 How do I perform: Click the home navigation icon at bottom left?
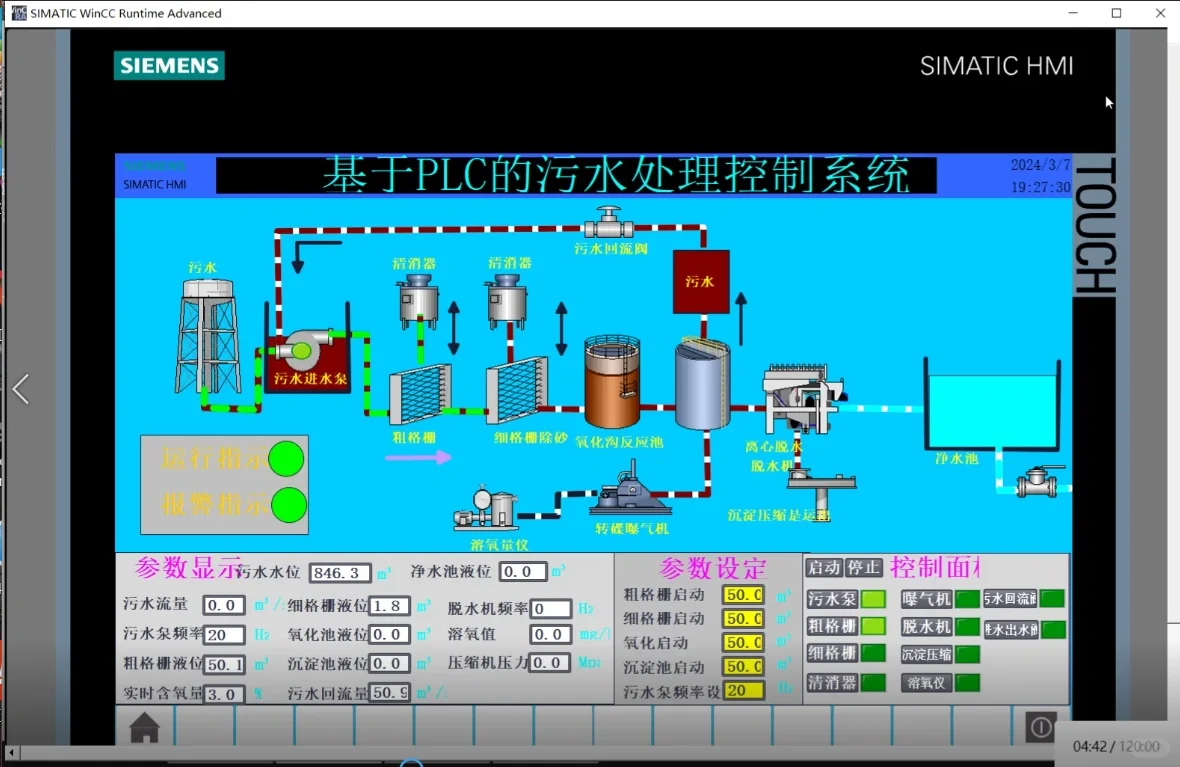click(143, 729)
